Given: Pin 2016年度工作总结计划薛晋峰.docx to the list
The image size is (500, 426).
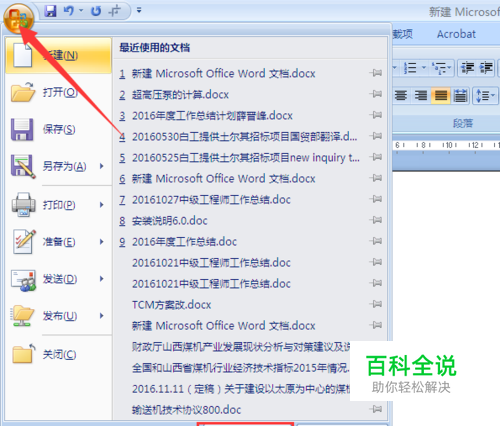Looking at the screenshot, I should tap(376, 115).
